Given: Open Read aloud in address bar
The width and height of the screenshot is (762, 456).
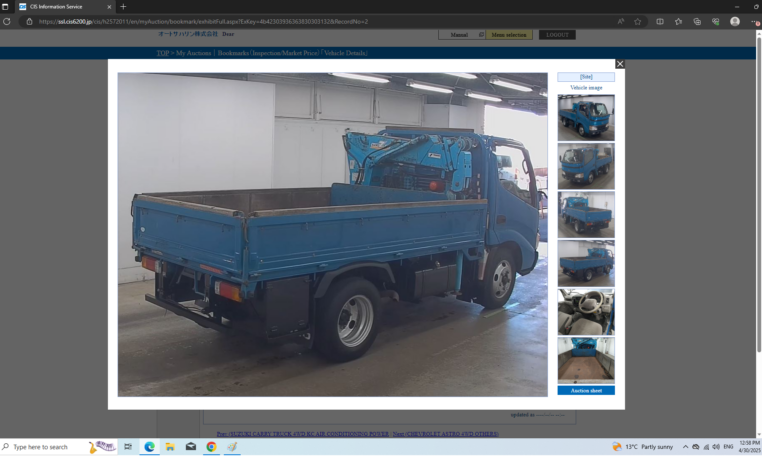Looking at the screenshot, I should pyautogui.click(x=621, y=21).
